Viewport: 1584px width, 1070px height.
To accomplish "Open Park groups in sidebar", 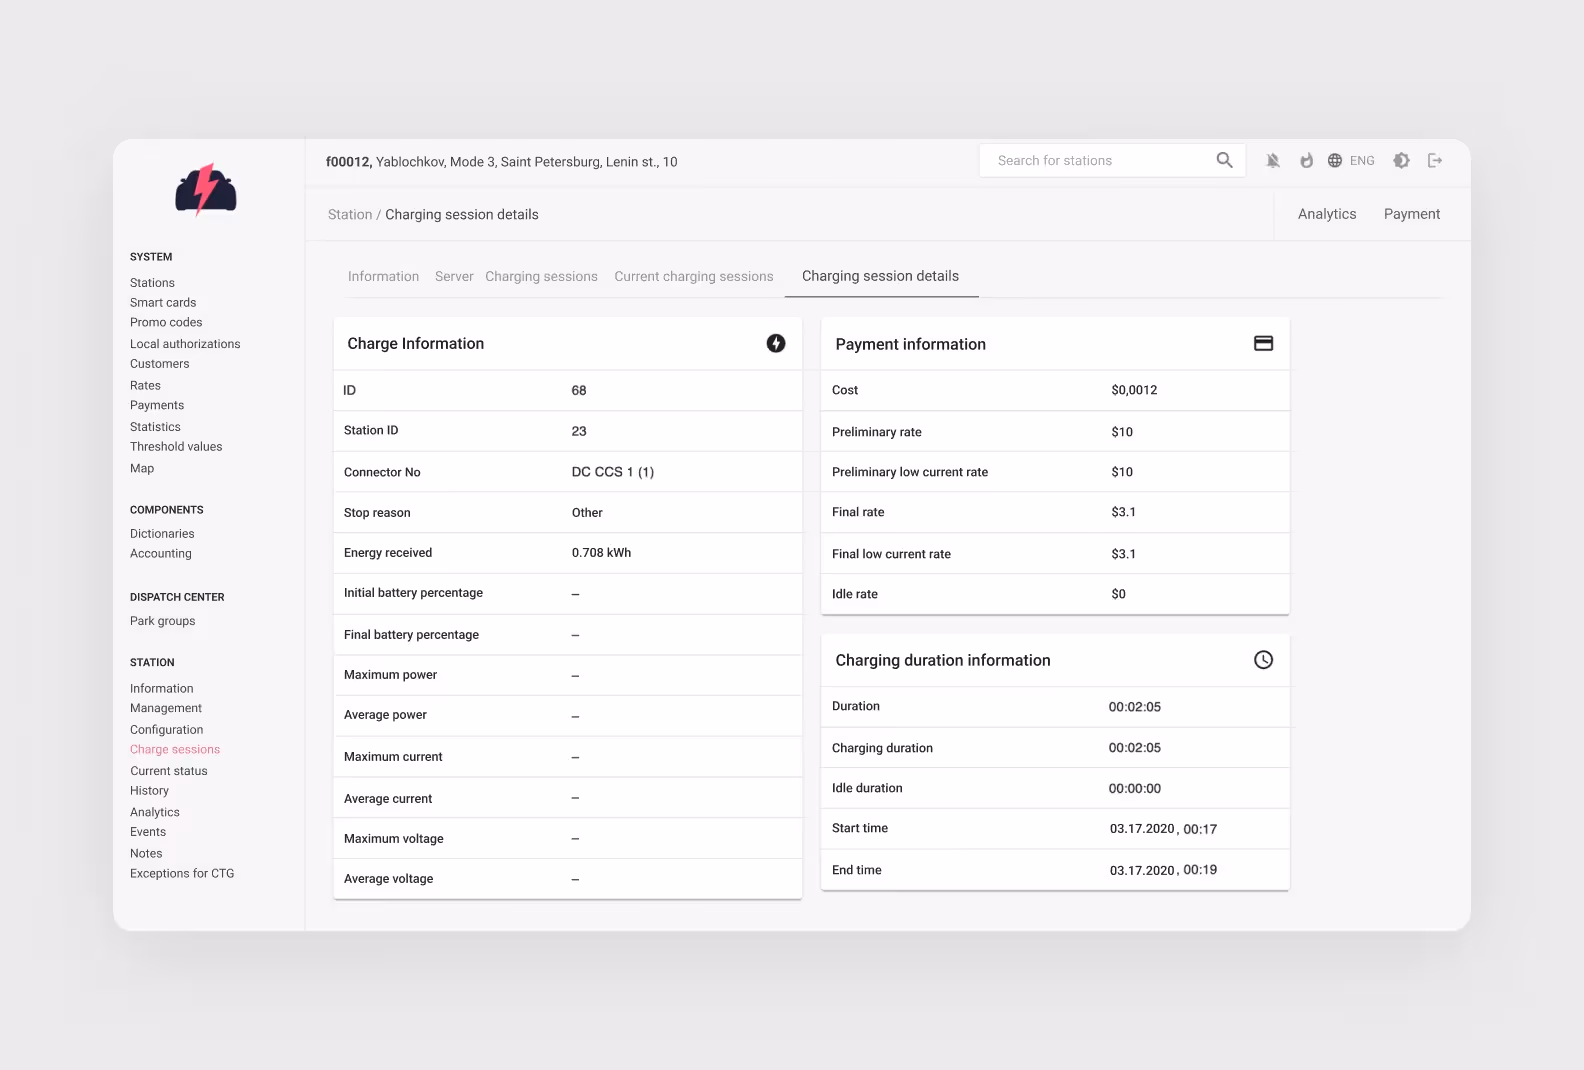I will click(163, 621).
